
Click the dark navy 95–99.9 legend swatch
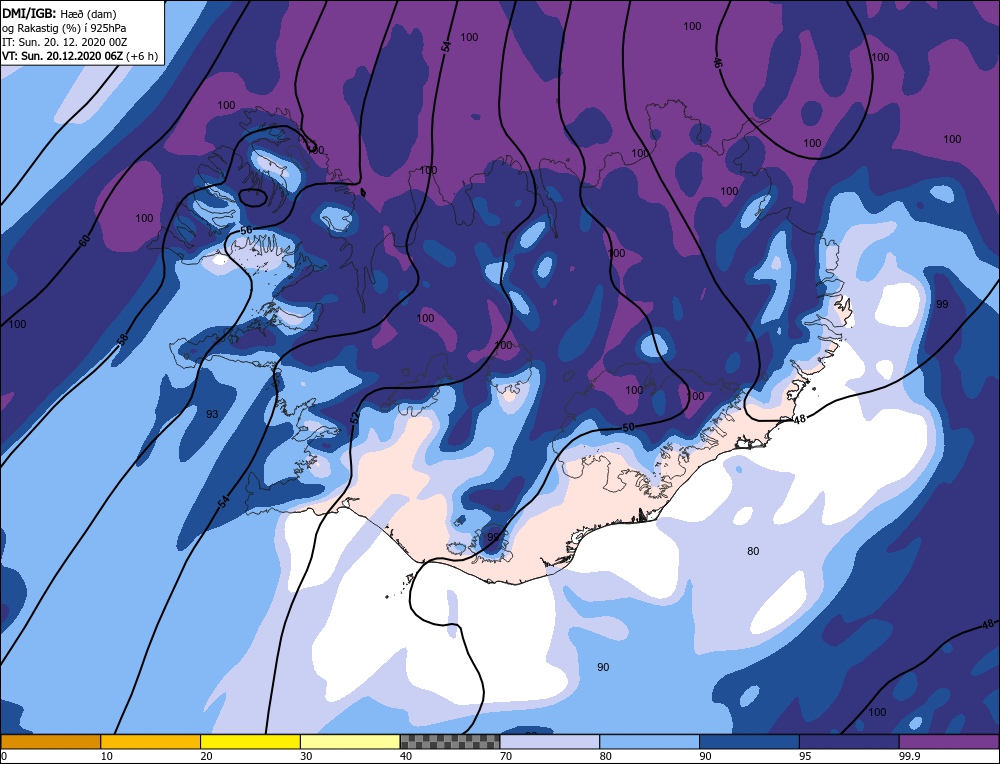(x=849, y=742)
